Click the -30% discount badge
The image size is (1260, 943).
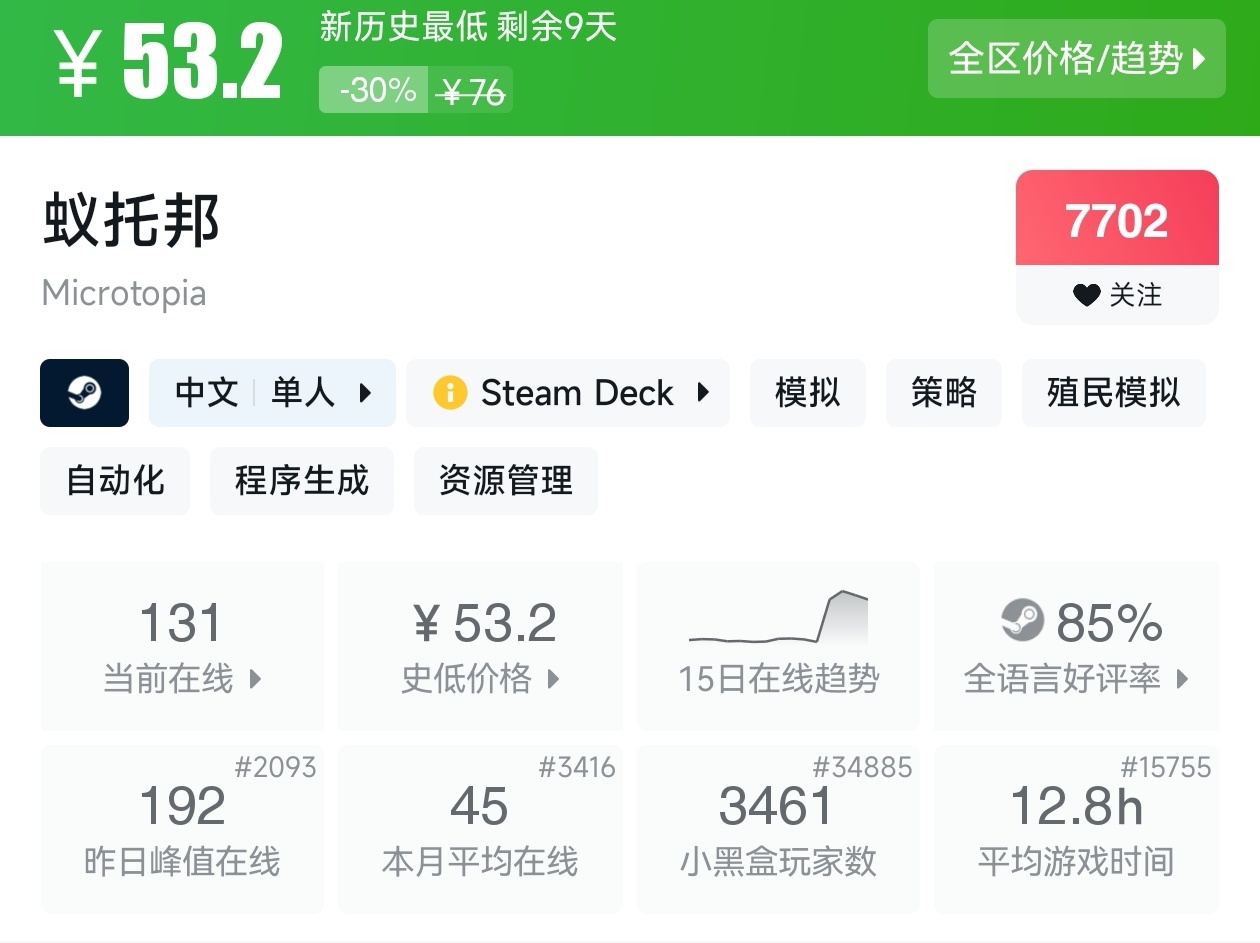pos(375,91)
